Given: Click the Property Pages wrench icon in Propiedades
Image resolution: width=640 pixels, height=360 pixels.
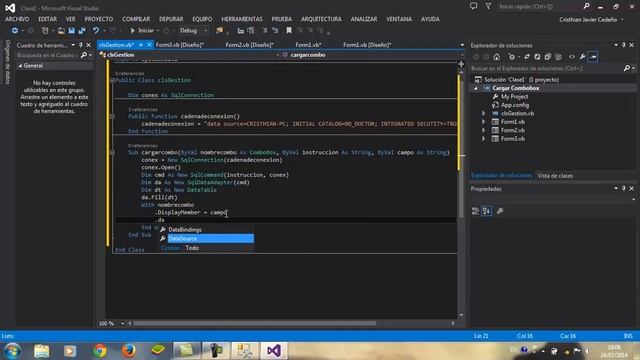Looking at the screenshot, I should pyautogui.click(x=500, y=211).
